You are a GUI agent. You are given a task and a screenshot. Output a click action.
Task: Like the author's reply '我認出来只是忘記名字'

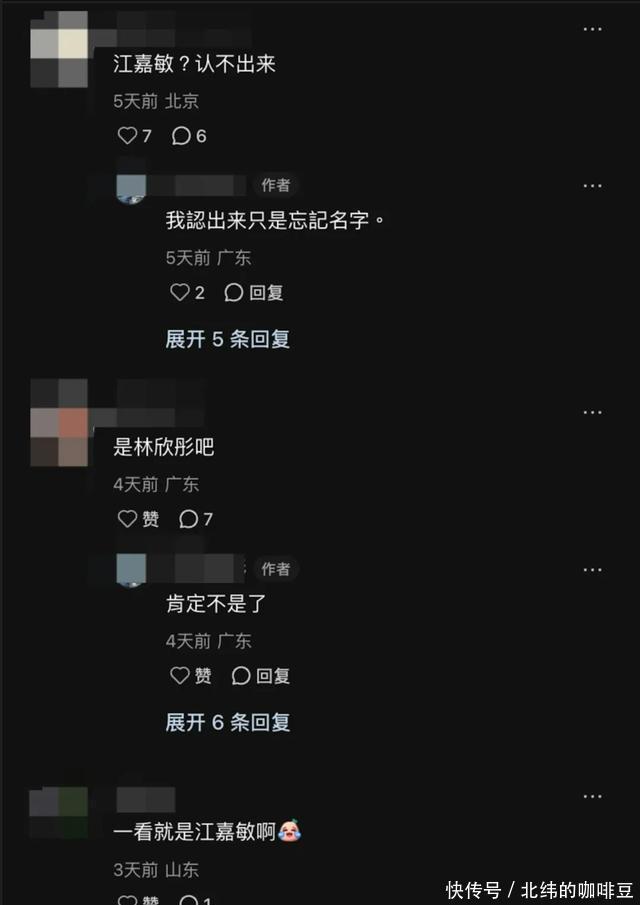pyautogui.click(x=188, y=293)
